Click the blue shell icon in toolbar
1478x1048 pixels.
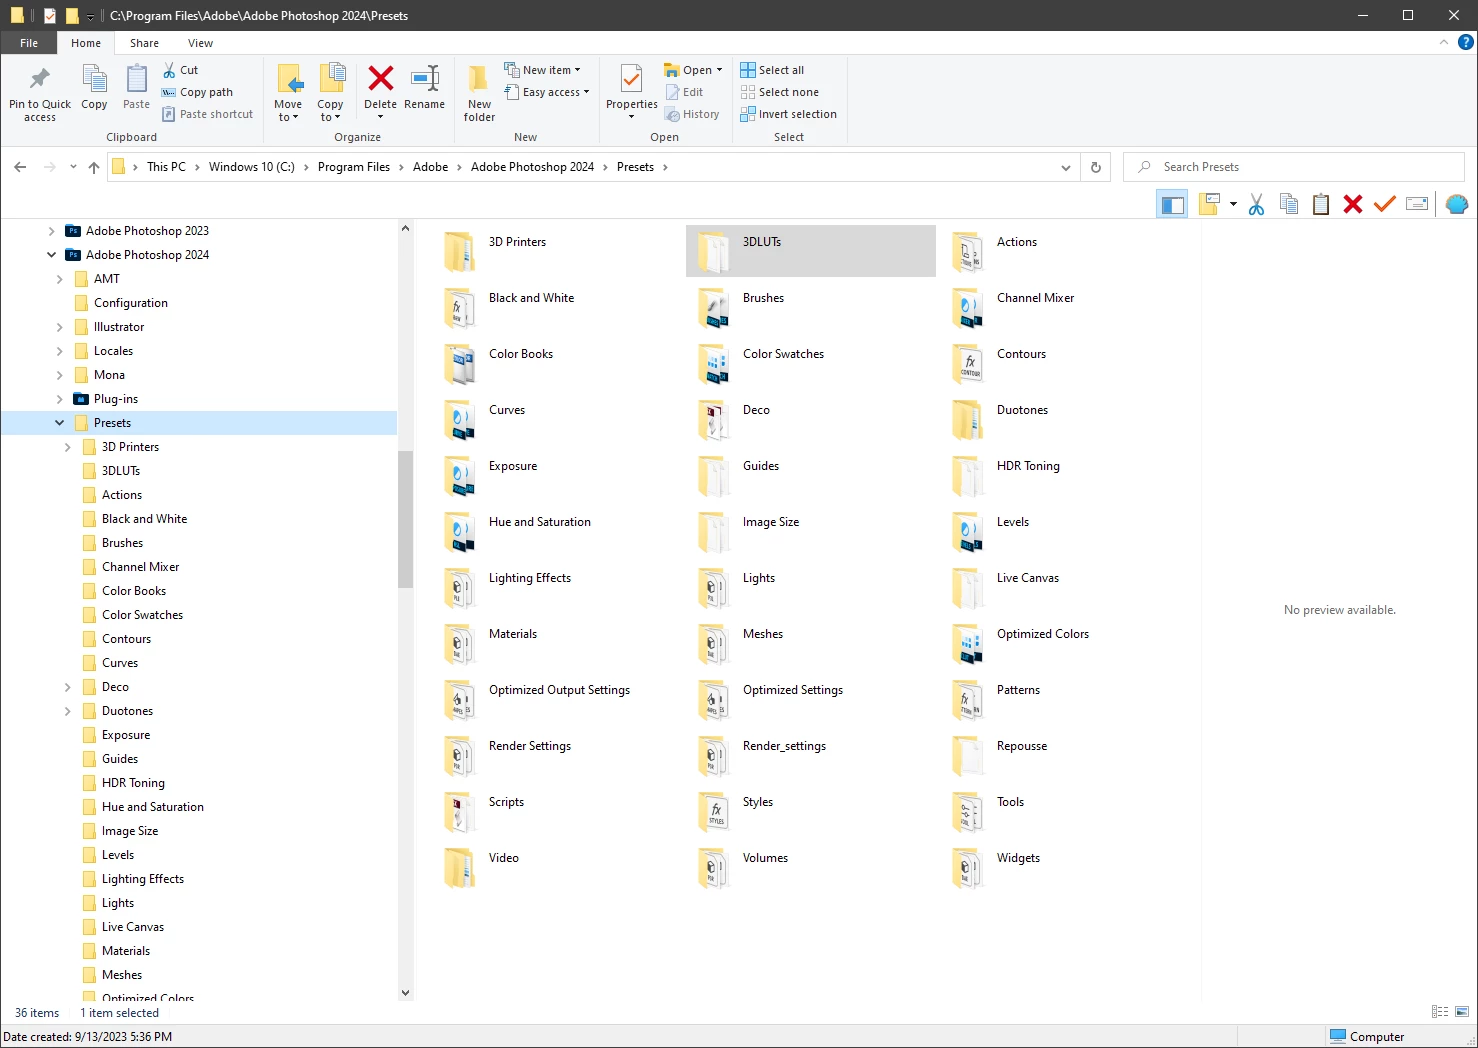click(1457, 205)
